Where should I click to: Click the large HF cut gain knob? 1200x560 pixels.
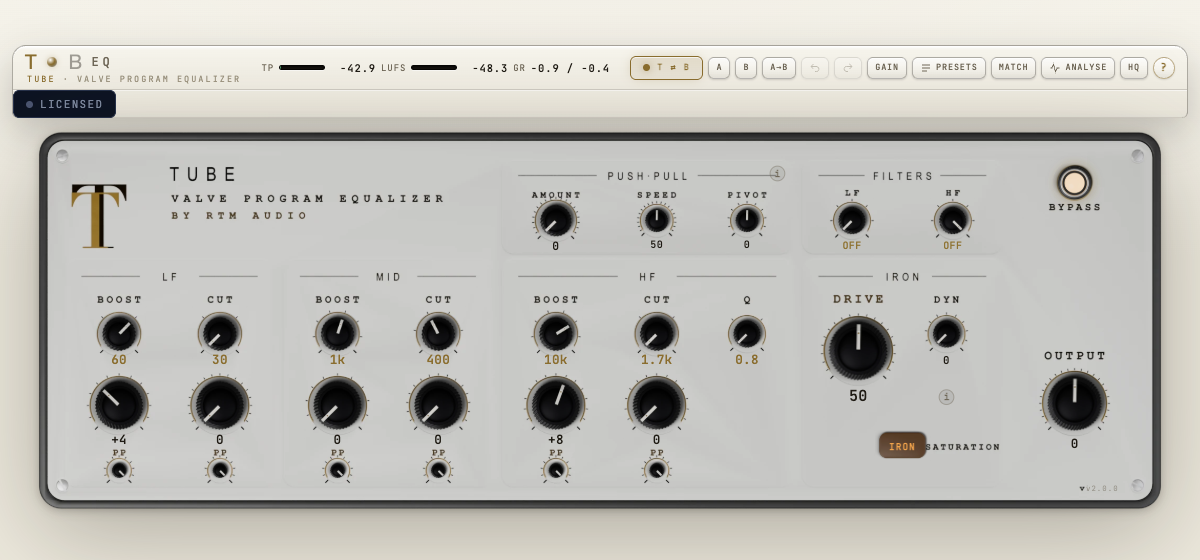click(x=657, y=404)
